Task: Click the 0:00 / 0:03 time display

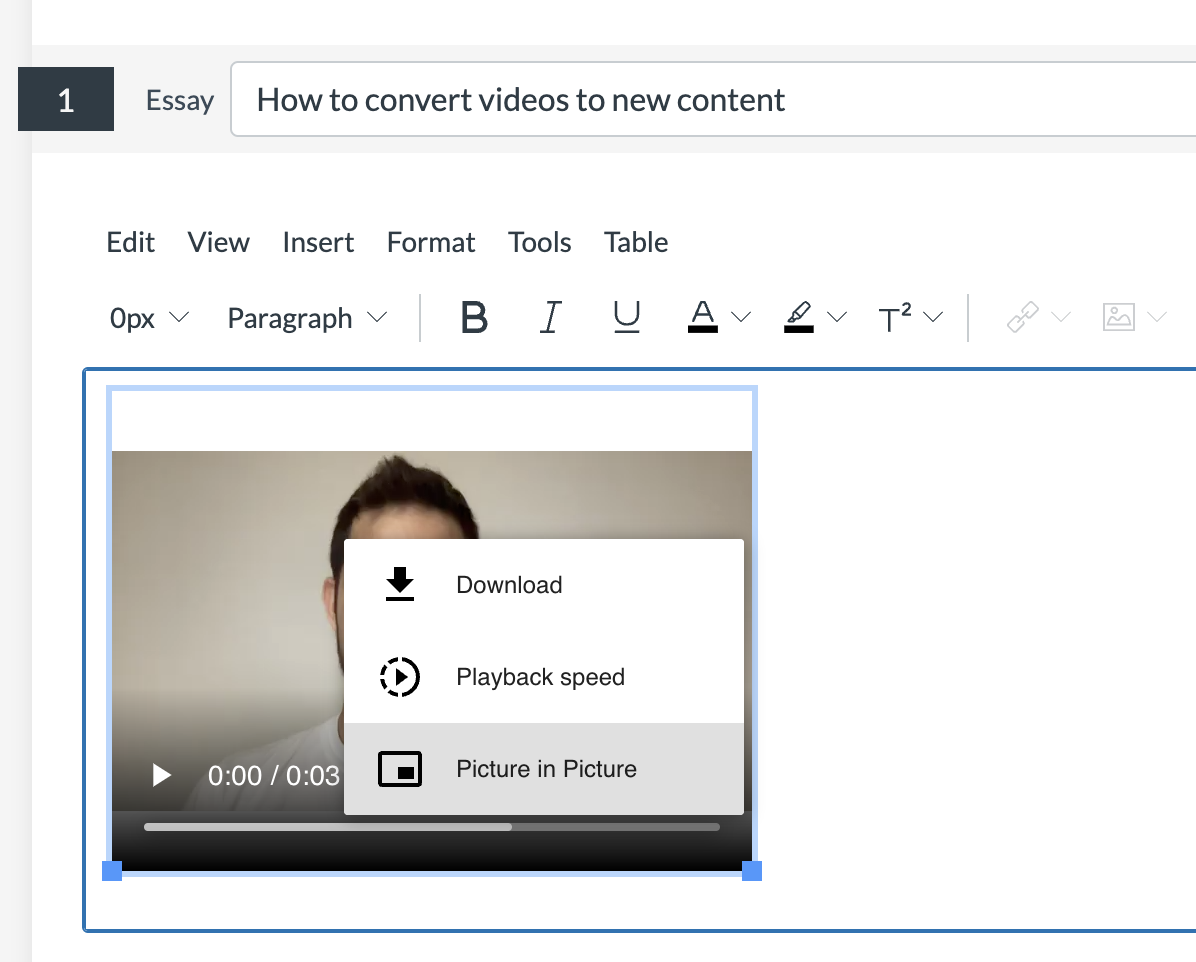Action: pos(274,776)
